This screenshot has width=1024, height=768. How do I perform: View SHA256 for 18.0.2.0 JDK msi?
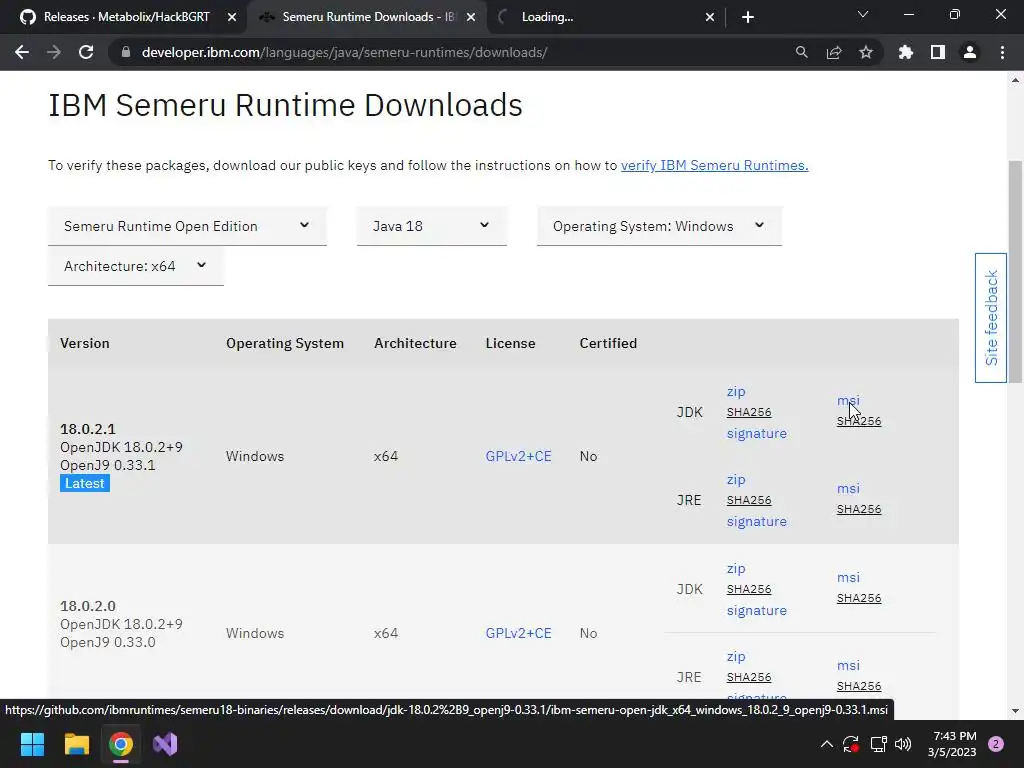tap(859, 598)
